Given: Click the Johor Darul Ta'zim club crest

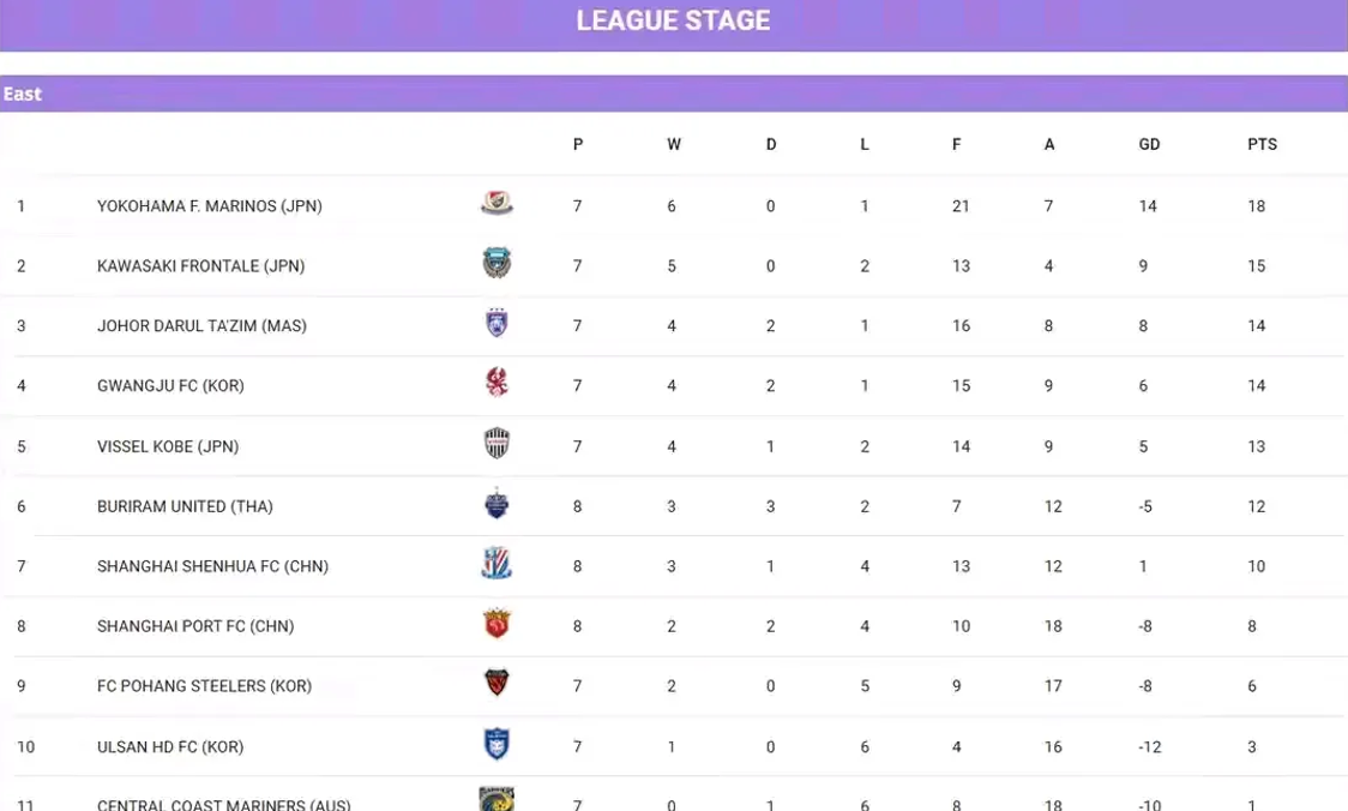Looking at the screenshot, I should point(496,324).
